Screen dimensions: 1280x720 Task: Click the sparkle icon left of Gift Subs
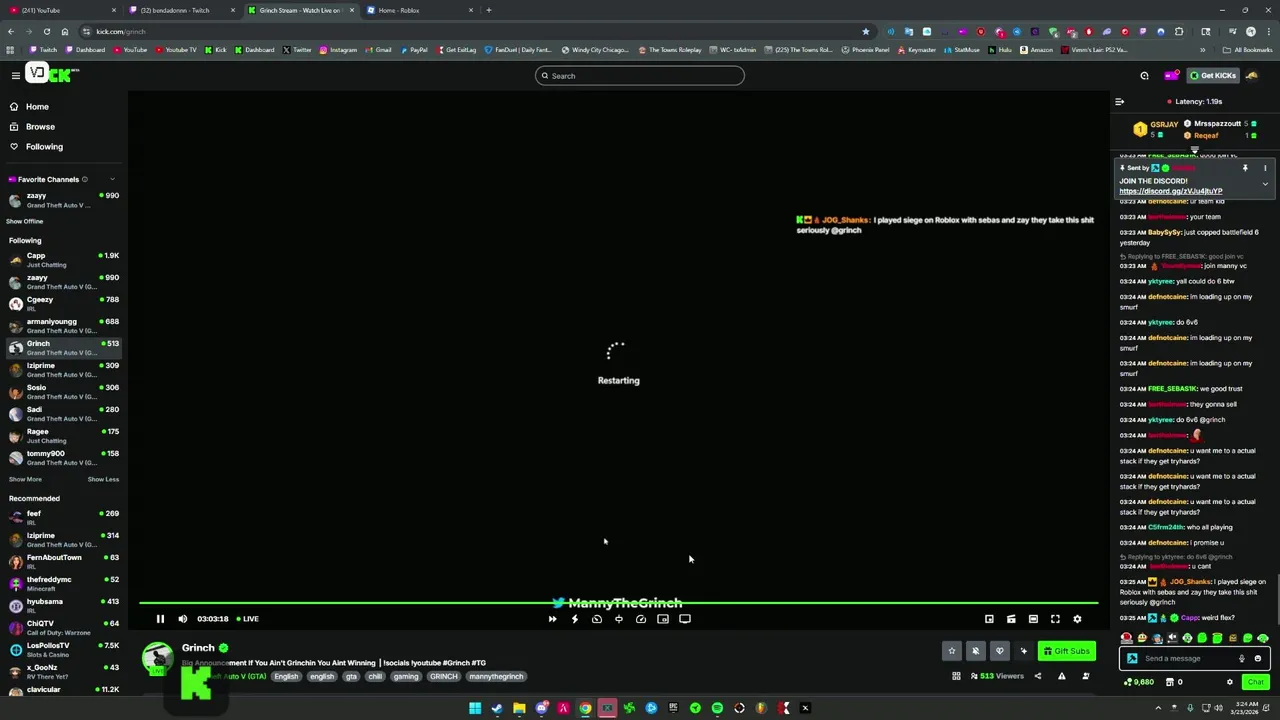pyautogui.click(x=1023, y=651)
